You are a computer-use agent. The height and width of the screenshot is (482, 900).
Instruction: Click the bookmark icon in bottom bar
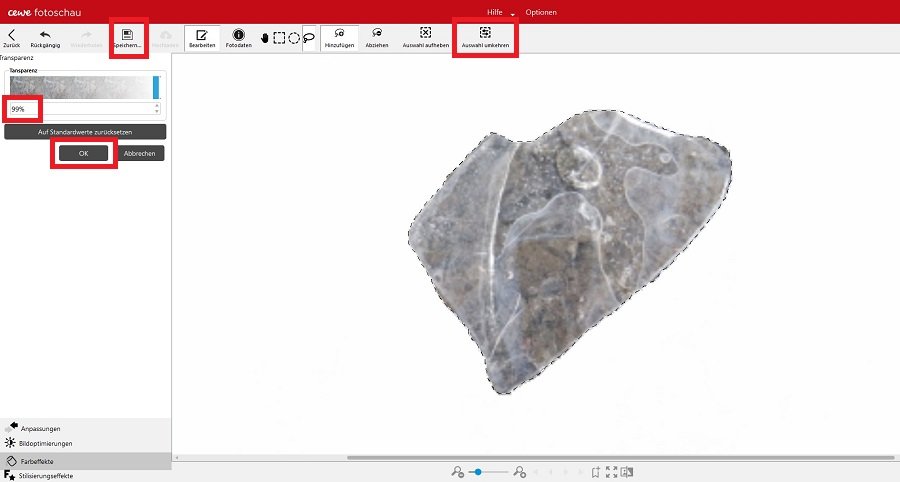[x=596, y=472]
